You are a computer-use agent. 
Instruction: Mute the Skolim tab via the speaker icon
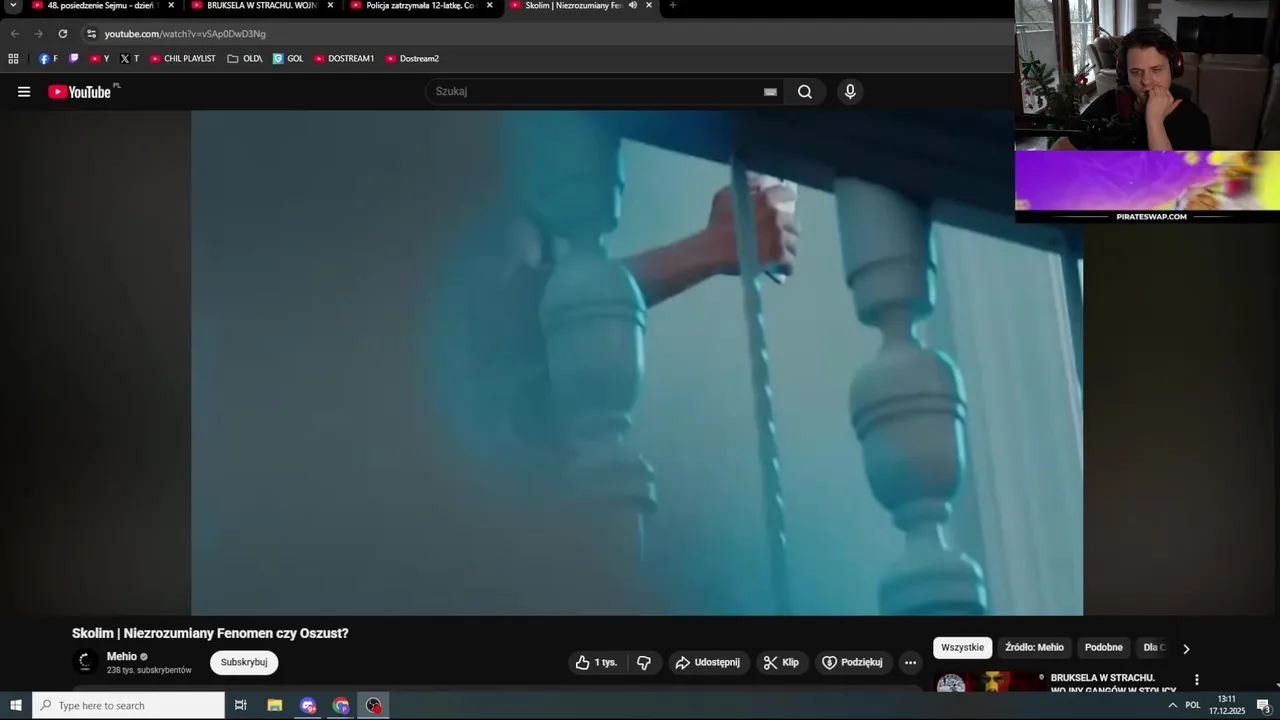633,6
